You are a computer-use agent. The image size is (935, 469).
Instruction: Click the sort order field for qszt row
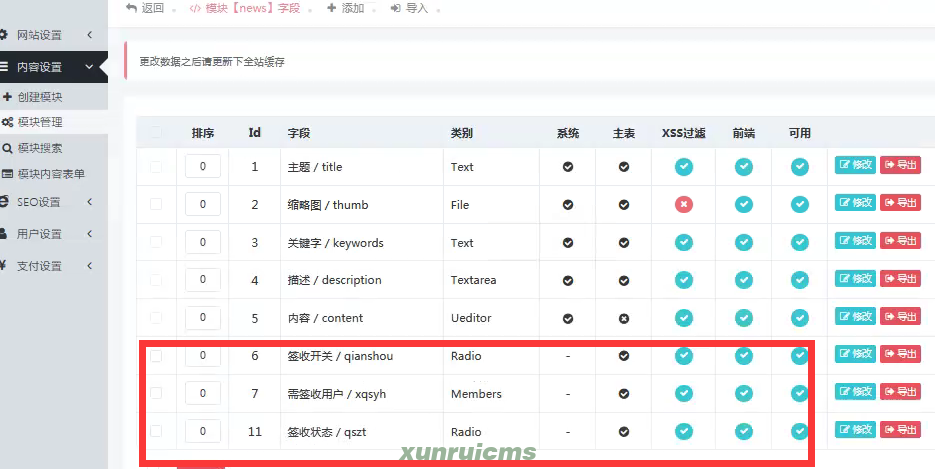[203, 431]
